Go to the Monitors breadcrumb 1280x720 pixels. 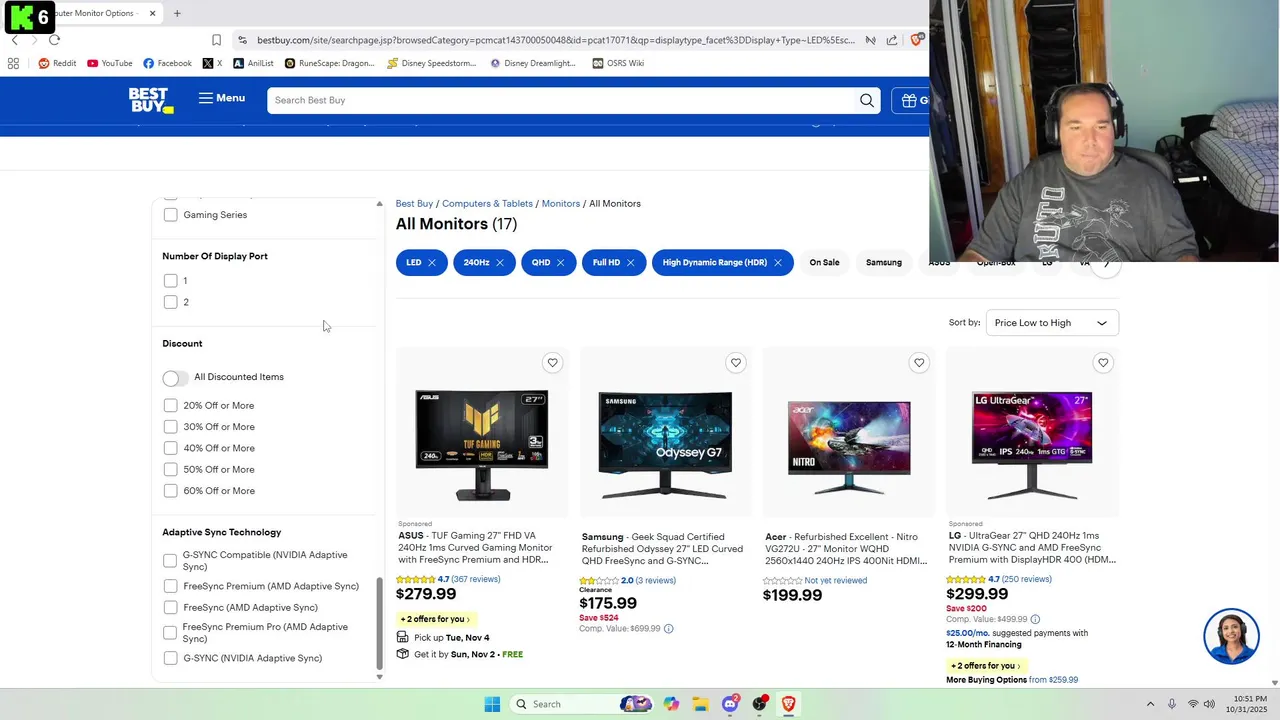click(561, 204)
